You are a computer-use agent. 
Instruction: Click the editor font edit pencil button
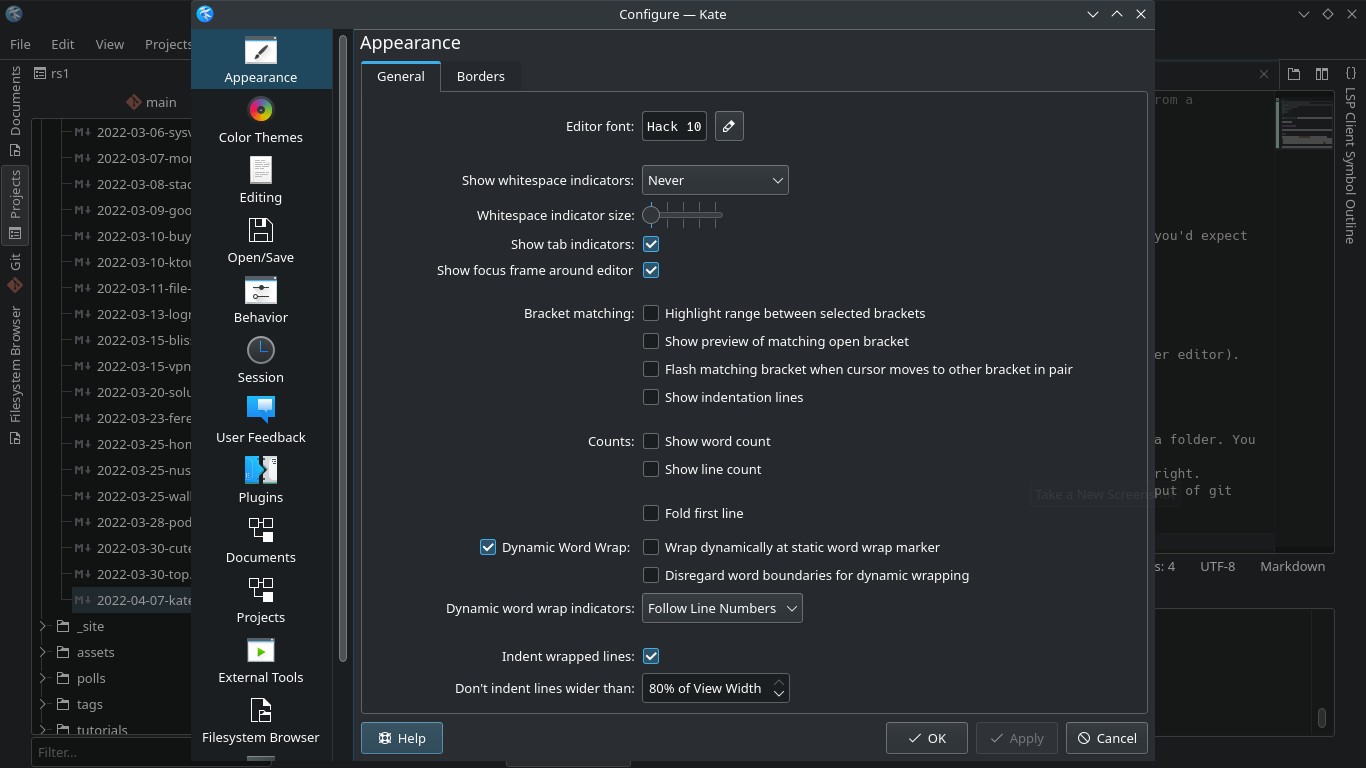click(729, 126)
